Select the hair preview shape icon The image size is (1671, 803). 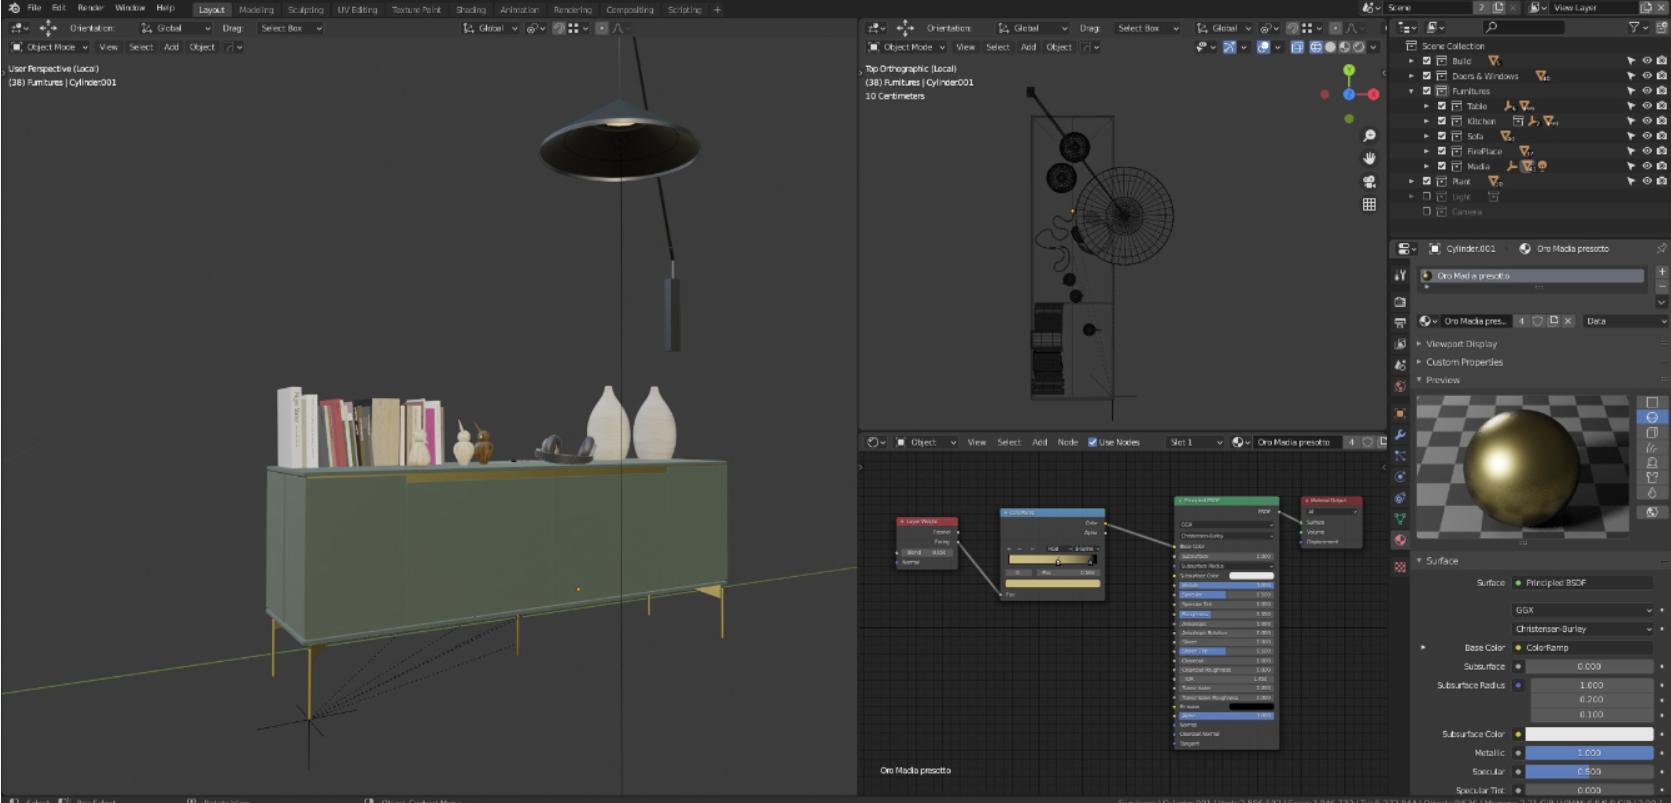(1652, 448)
